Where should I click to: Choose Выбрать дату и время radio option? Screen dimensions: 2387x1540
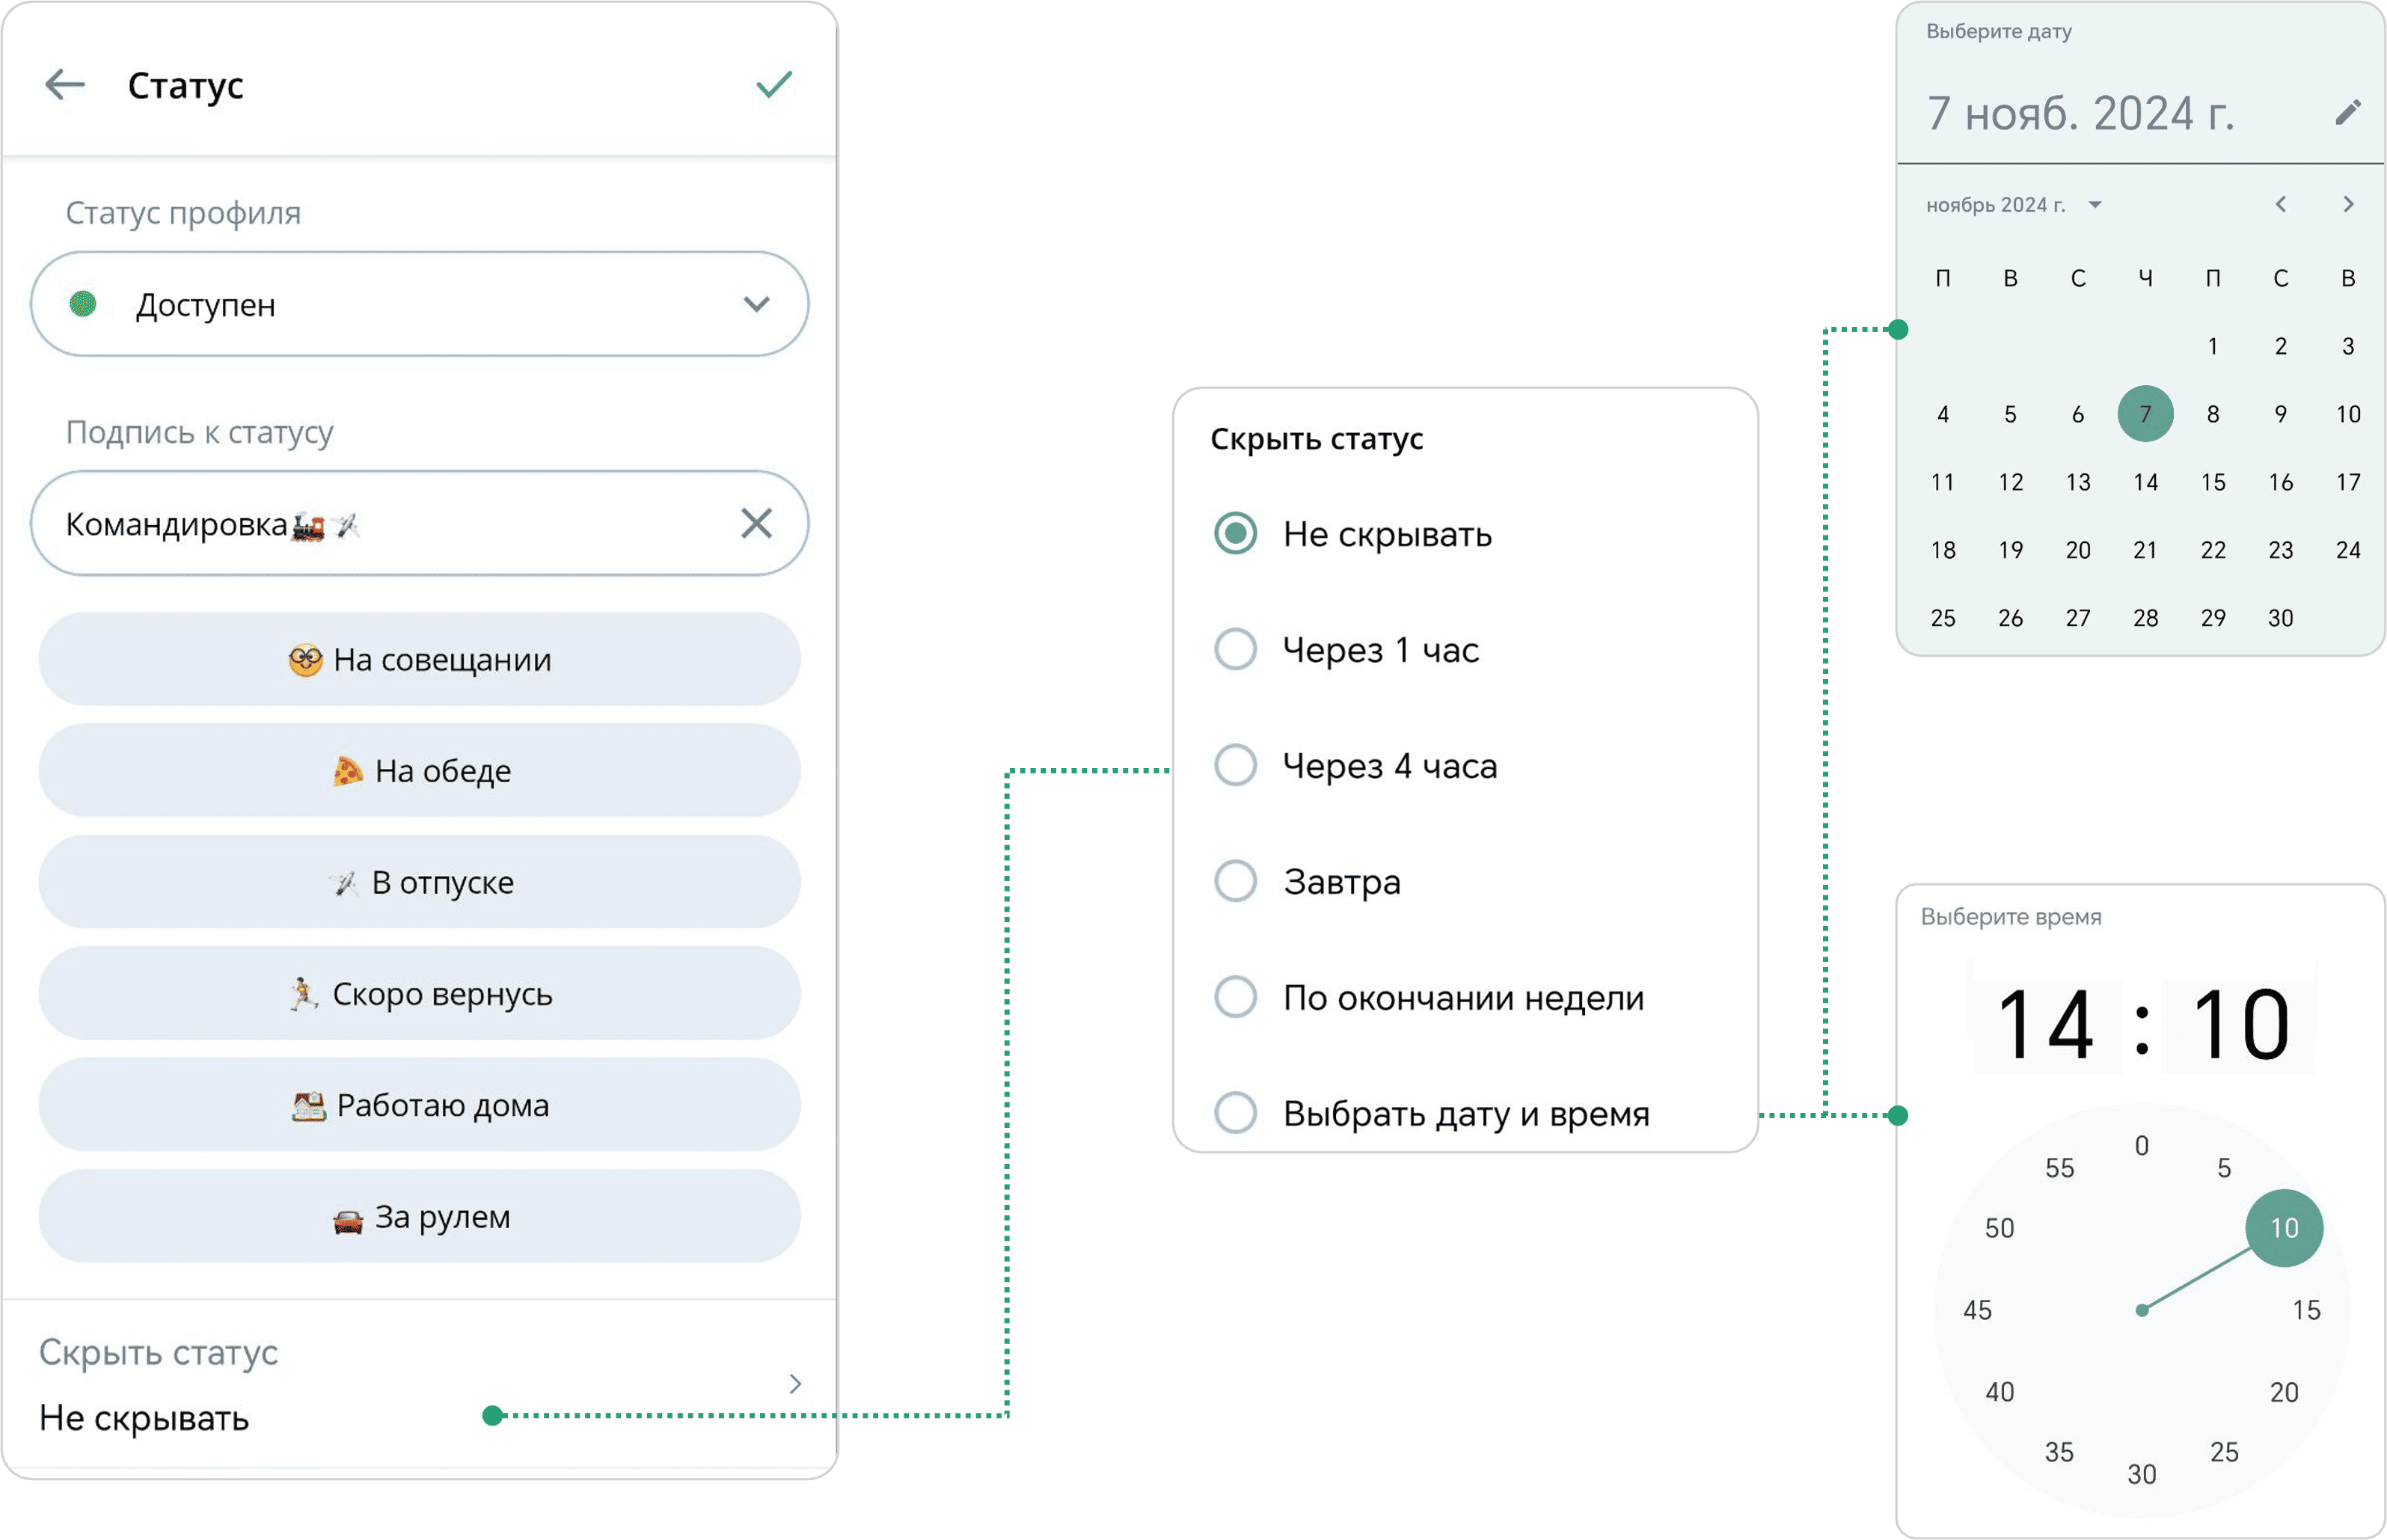point(1236,1113)
